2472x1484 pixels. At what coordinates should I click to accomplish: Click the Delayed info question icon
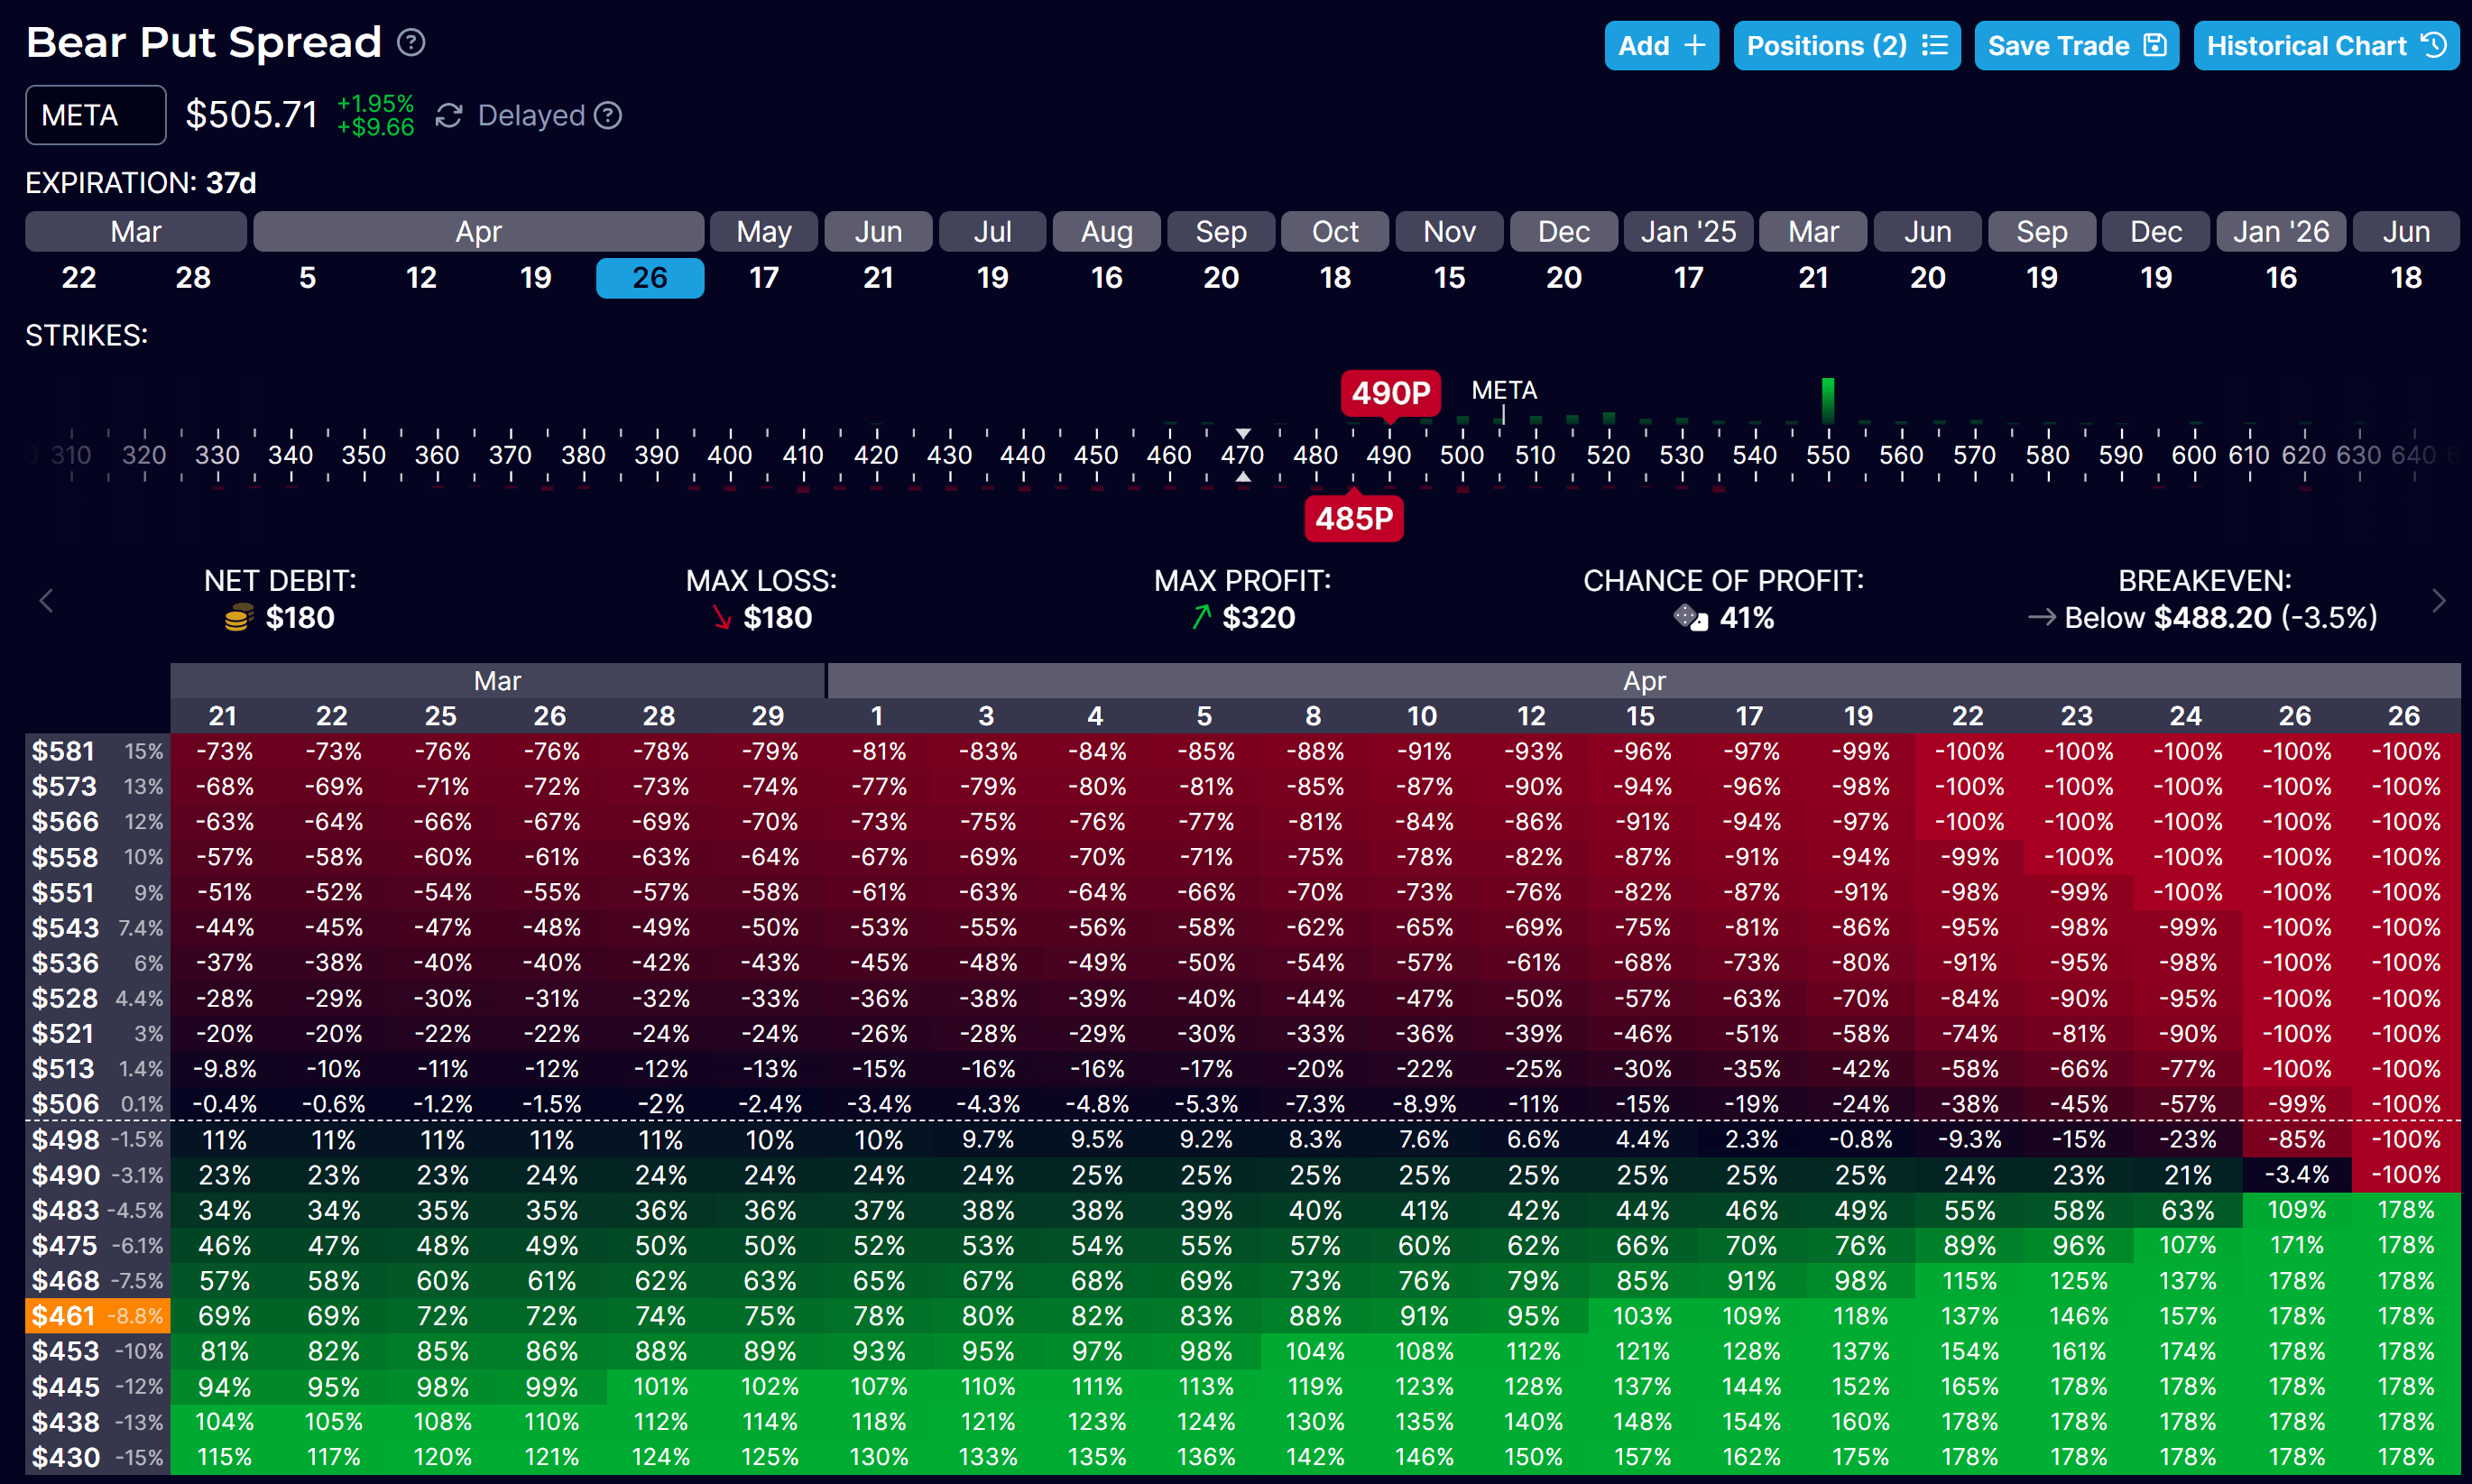pyautogui.click(x=608, y=116)
